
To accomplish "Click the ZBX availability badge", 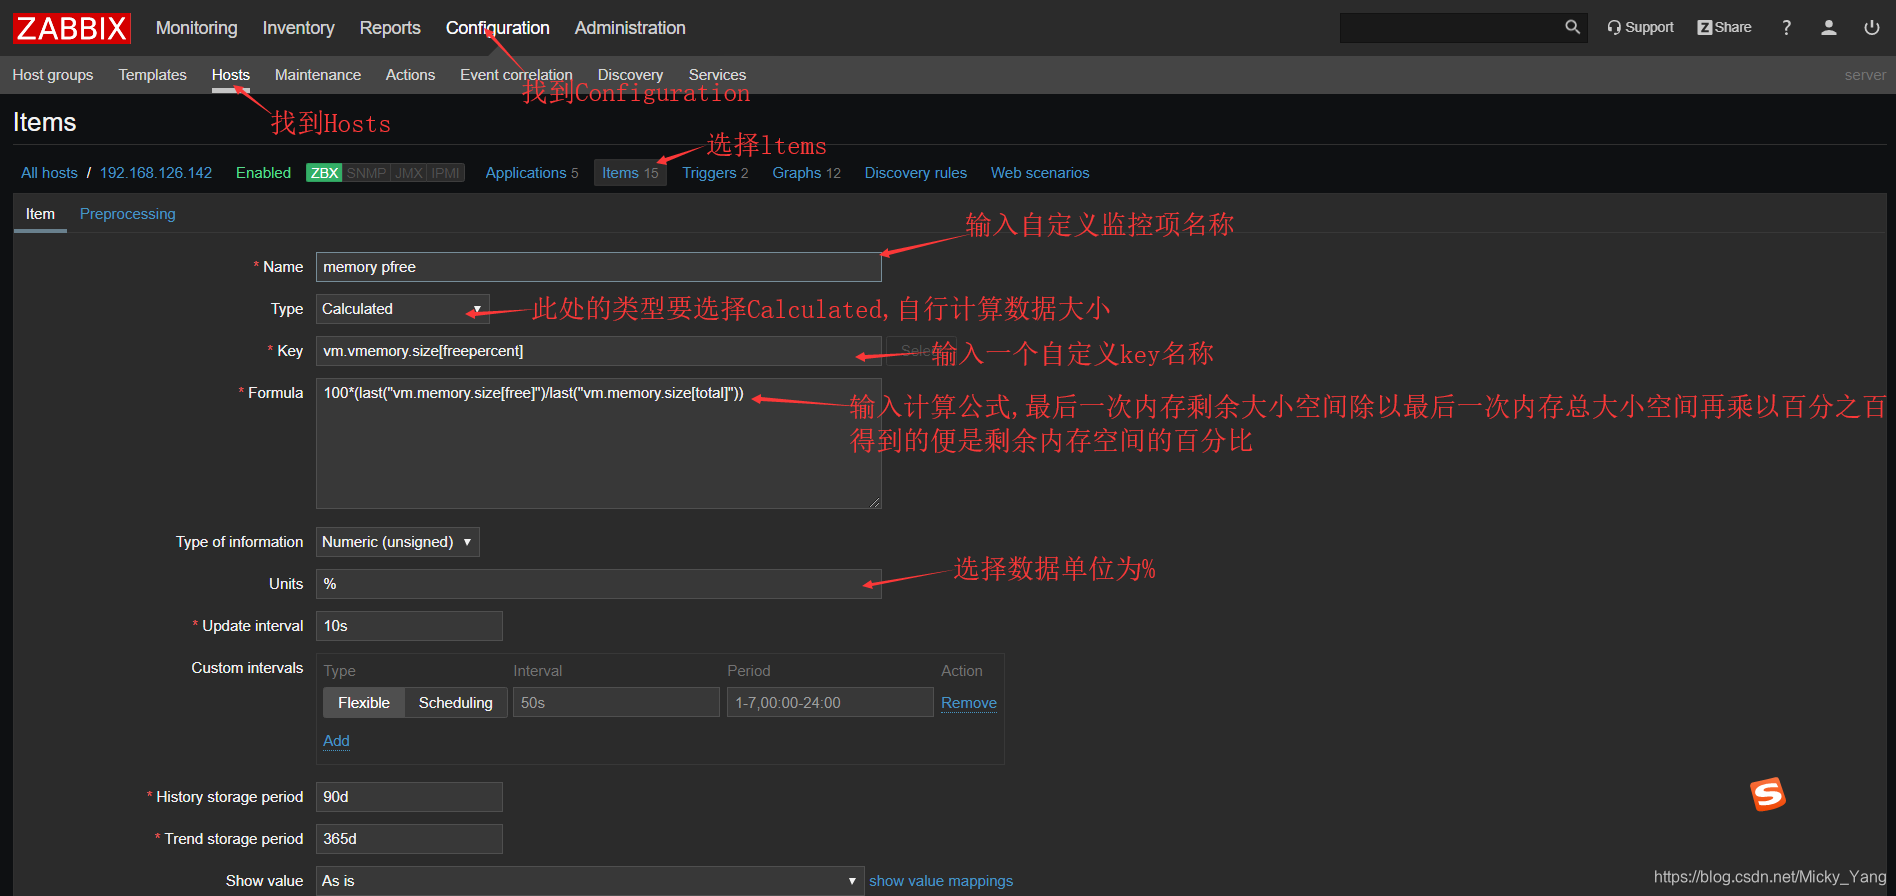I will click(324, 173).
